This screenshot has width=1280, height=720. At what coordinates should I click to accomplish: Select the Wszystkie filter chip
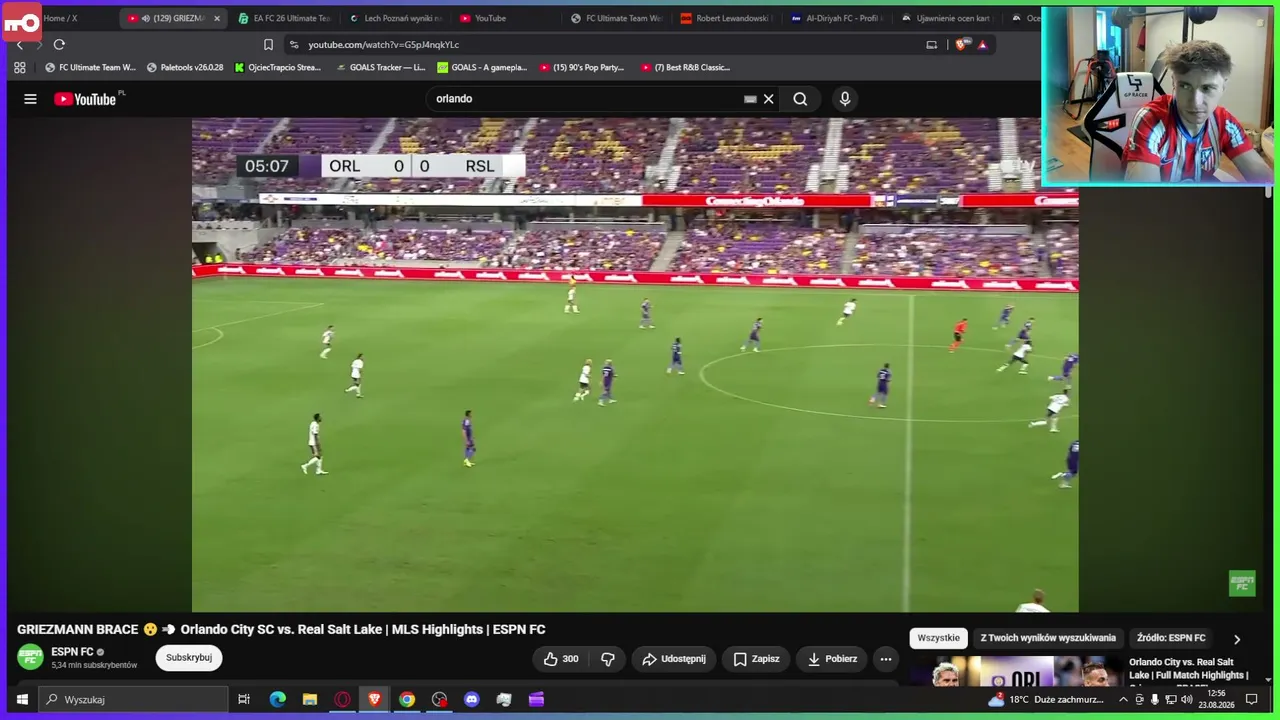tap(938, 638)
